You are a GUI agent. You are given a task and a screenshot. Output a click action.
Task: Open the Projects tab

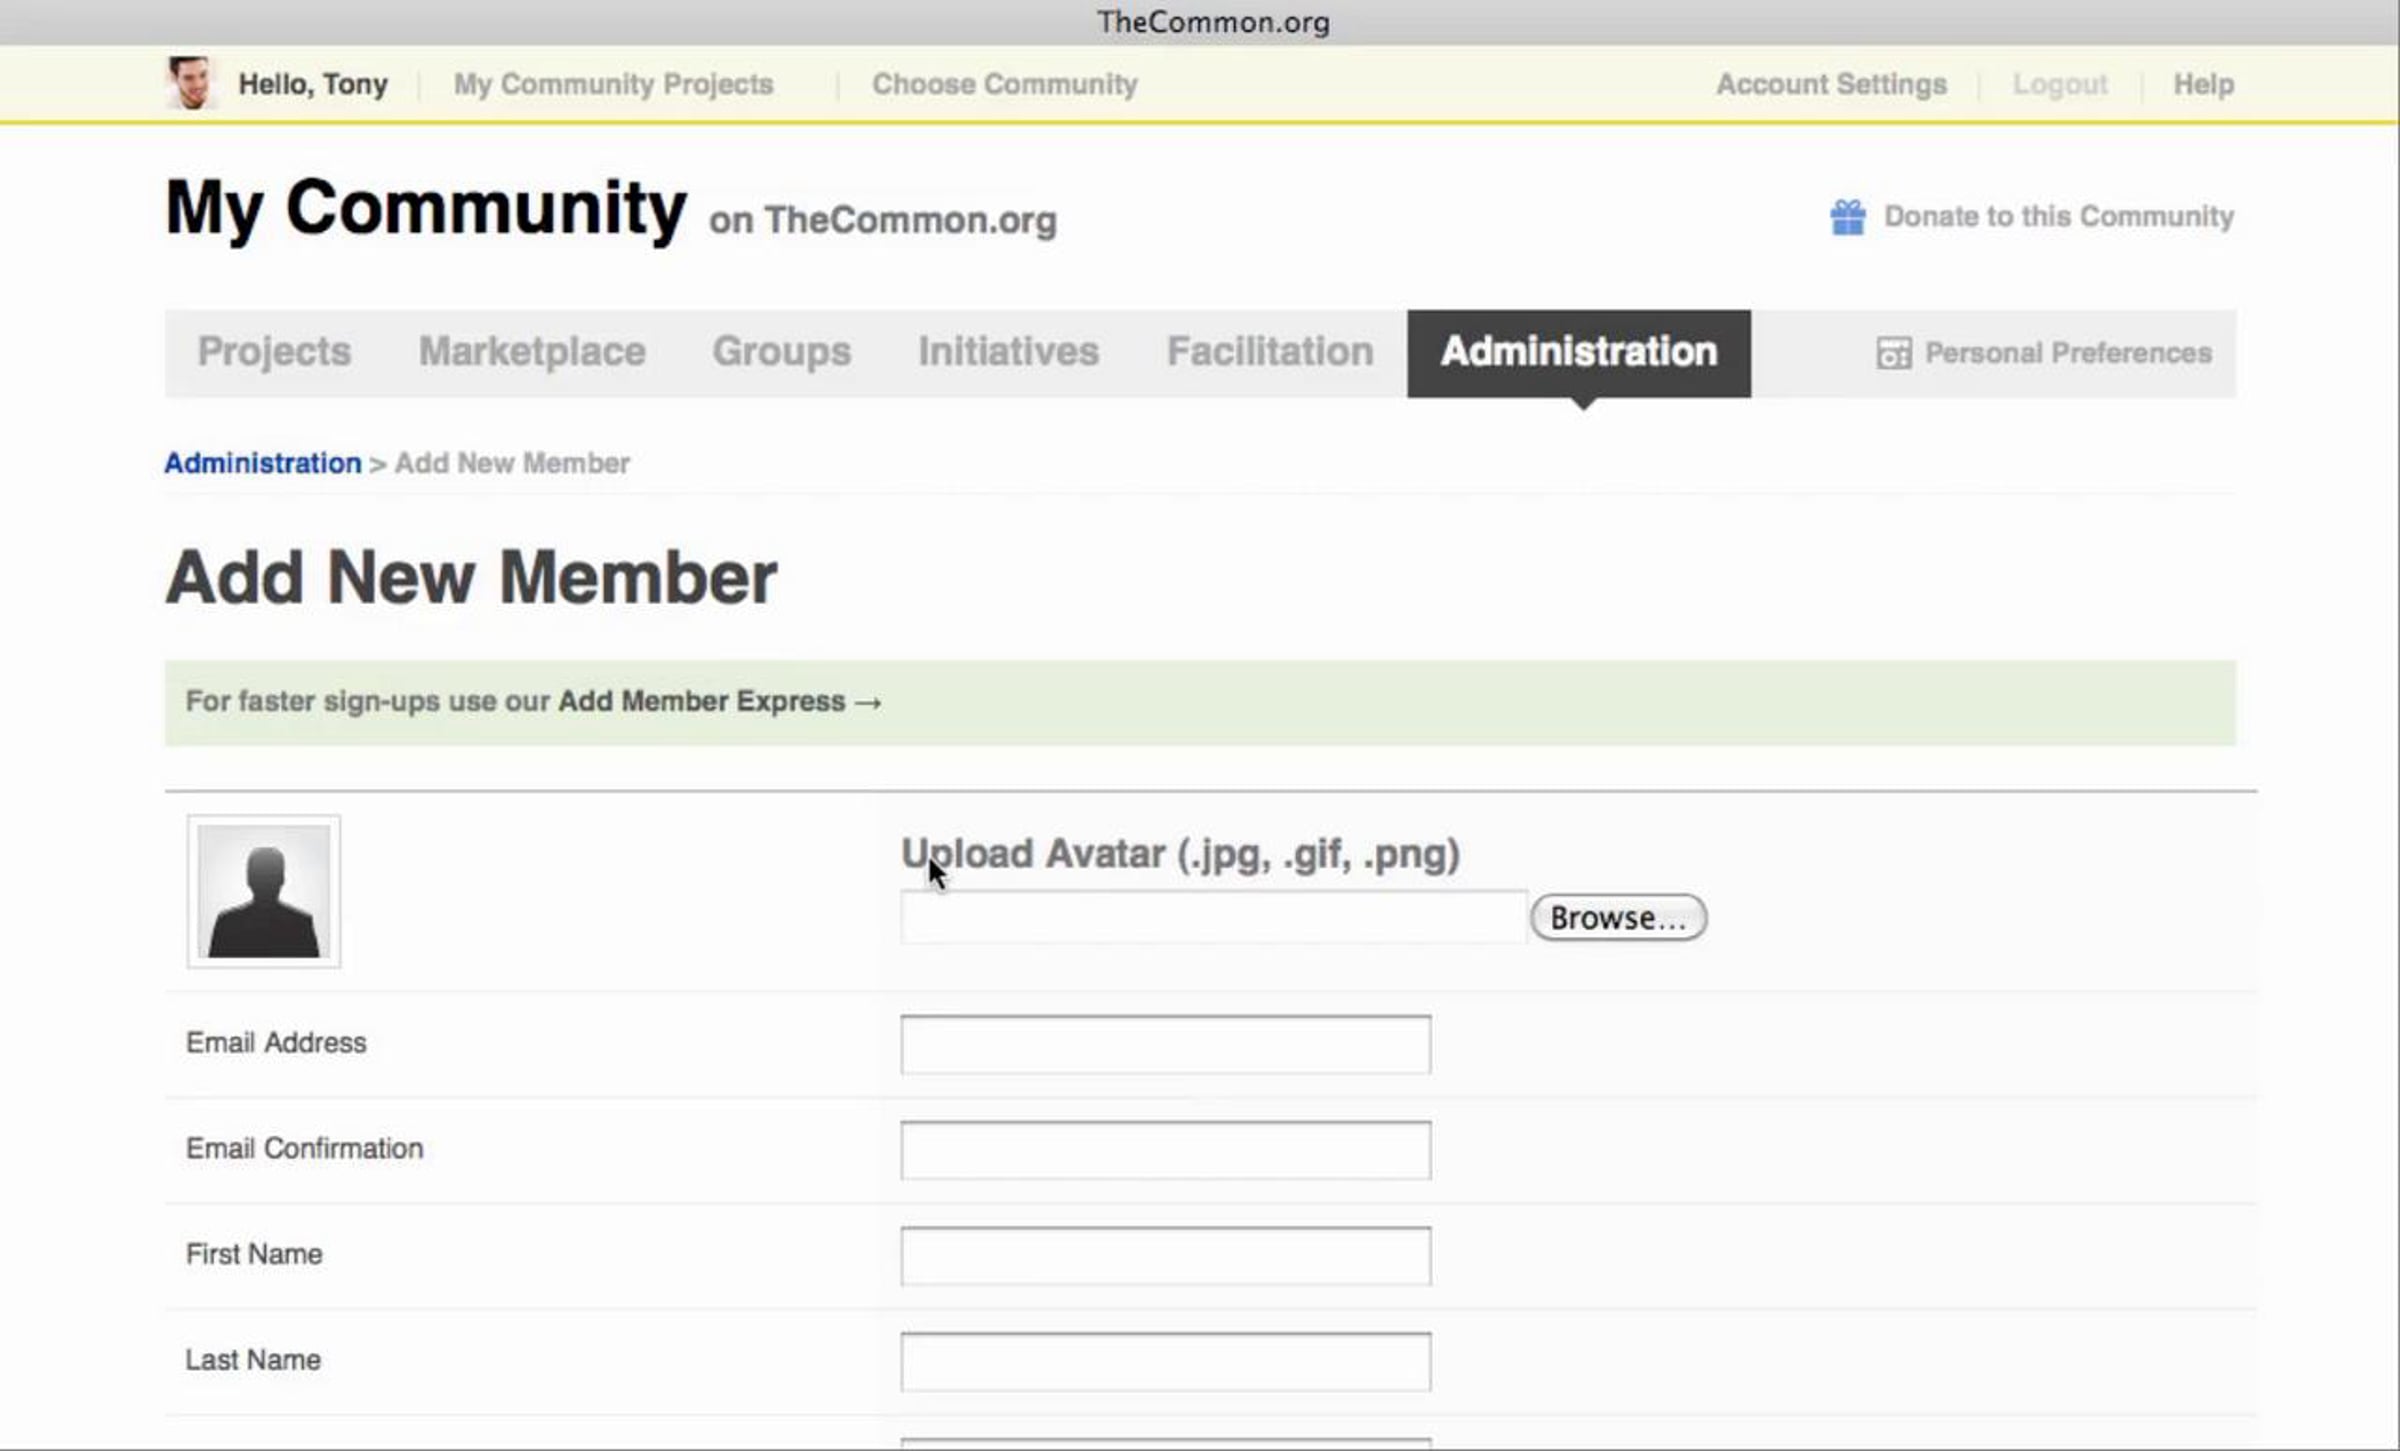(274, 352)
